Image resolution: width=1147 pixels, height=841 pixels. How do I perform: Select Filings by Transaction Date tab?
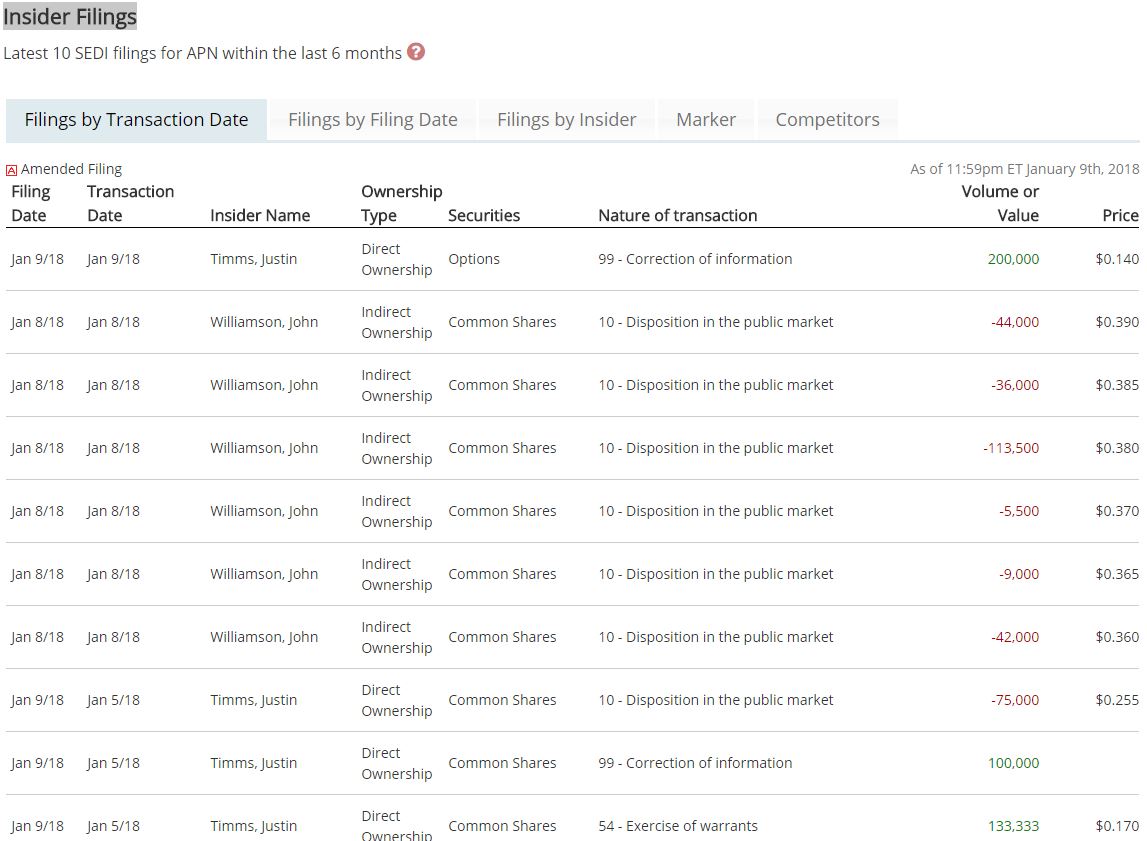coord(136,120)
